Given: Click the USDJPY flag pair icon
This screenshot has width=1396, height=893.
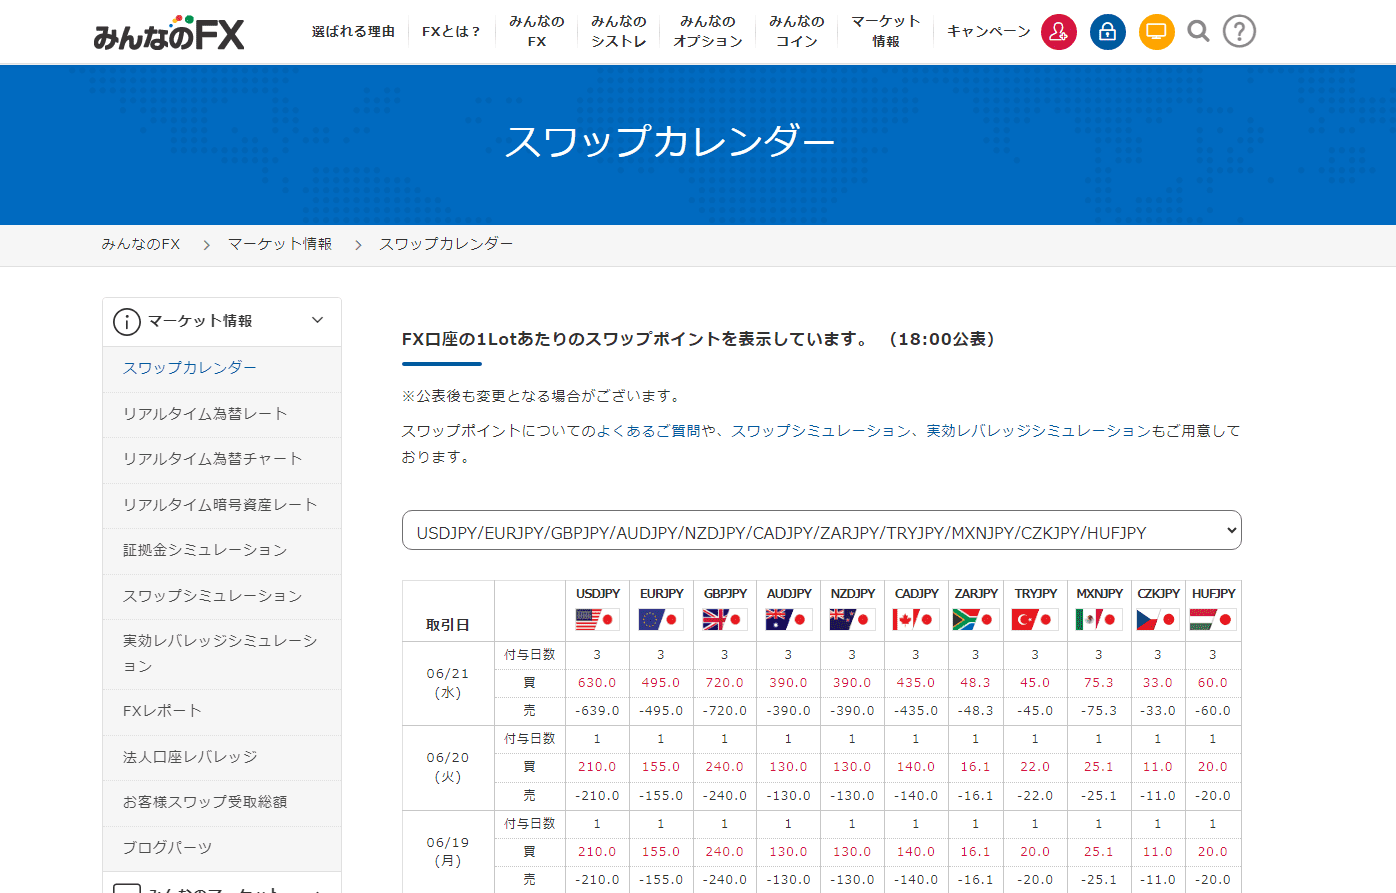Looking at the screenshot, I should (598, 619).
